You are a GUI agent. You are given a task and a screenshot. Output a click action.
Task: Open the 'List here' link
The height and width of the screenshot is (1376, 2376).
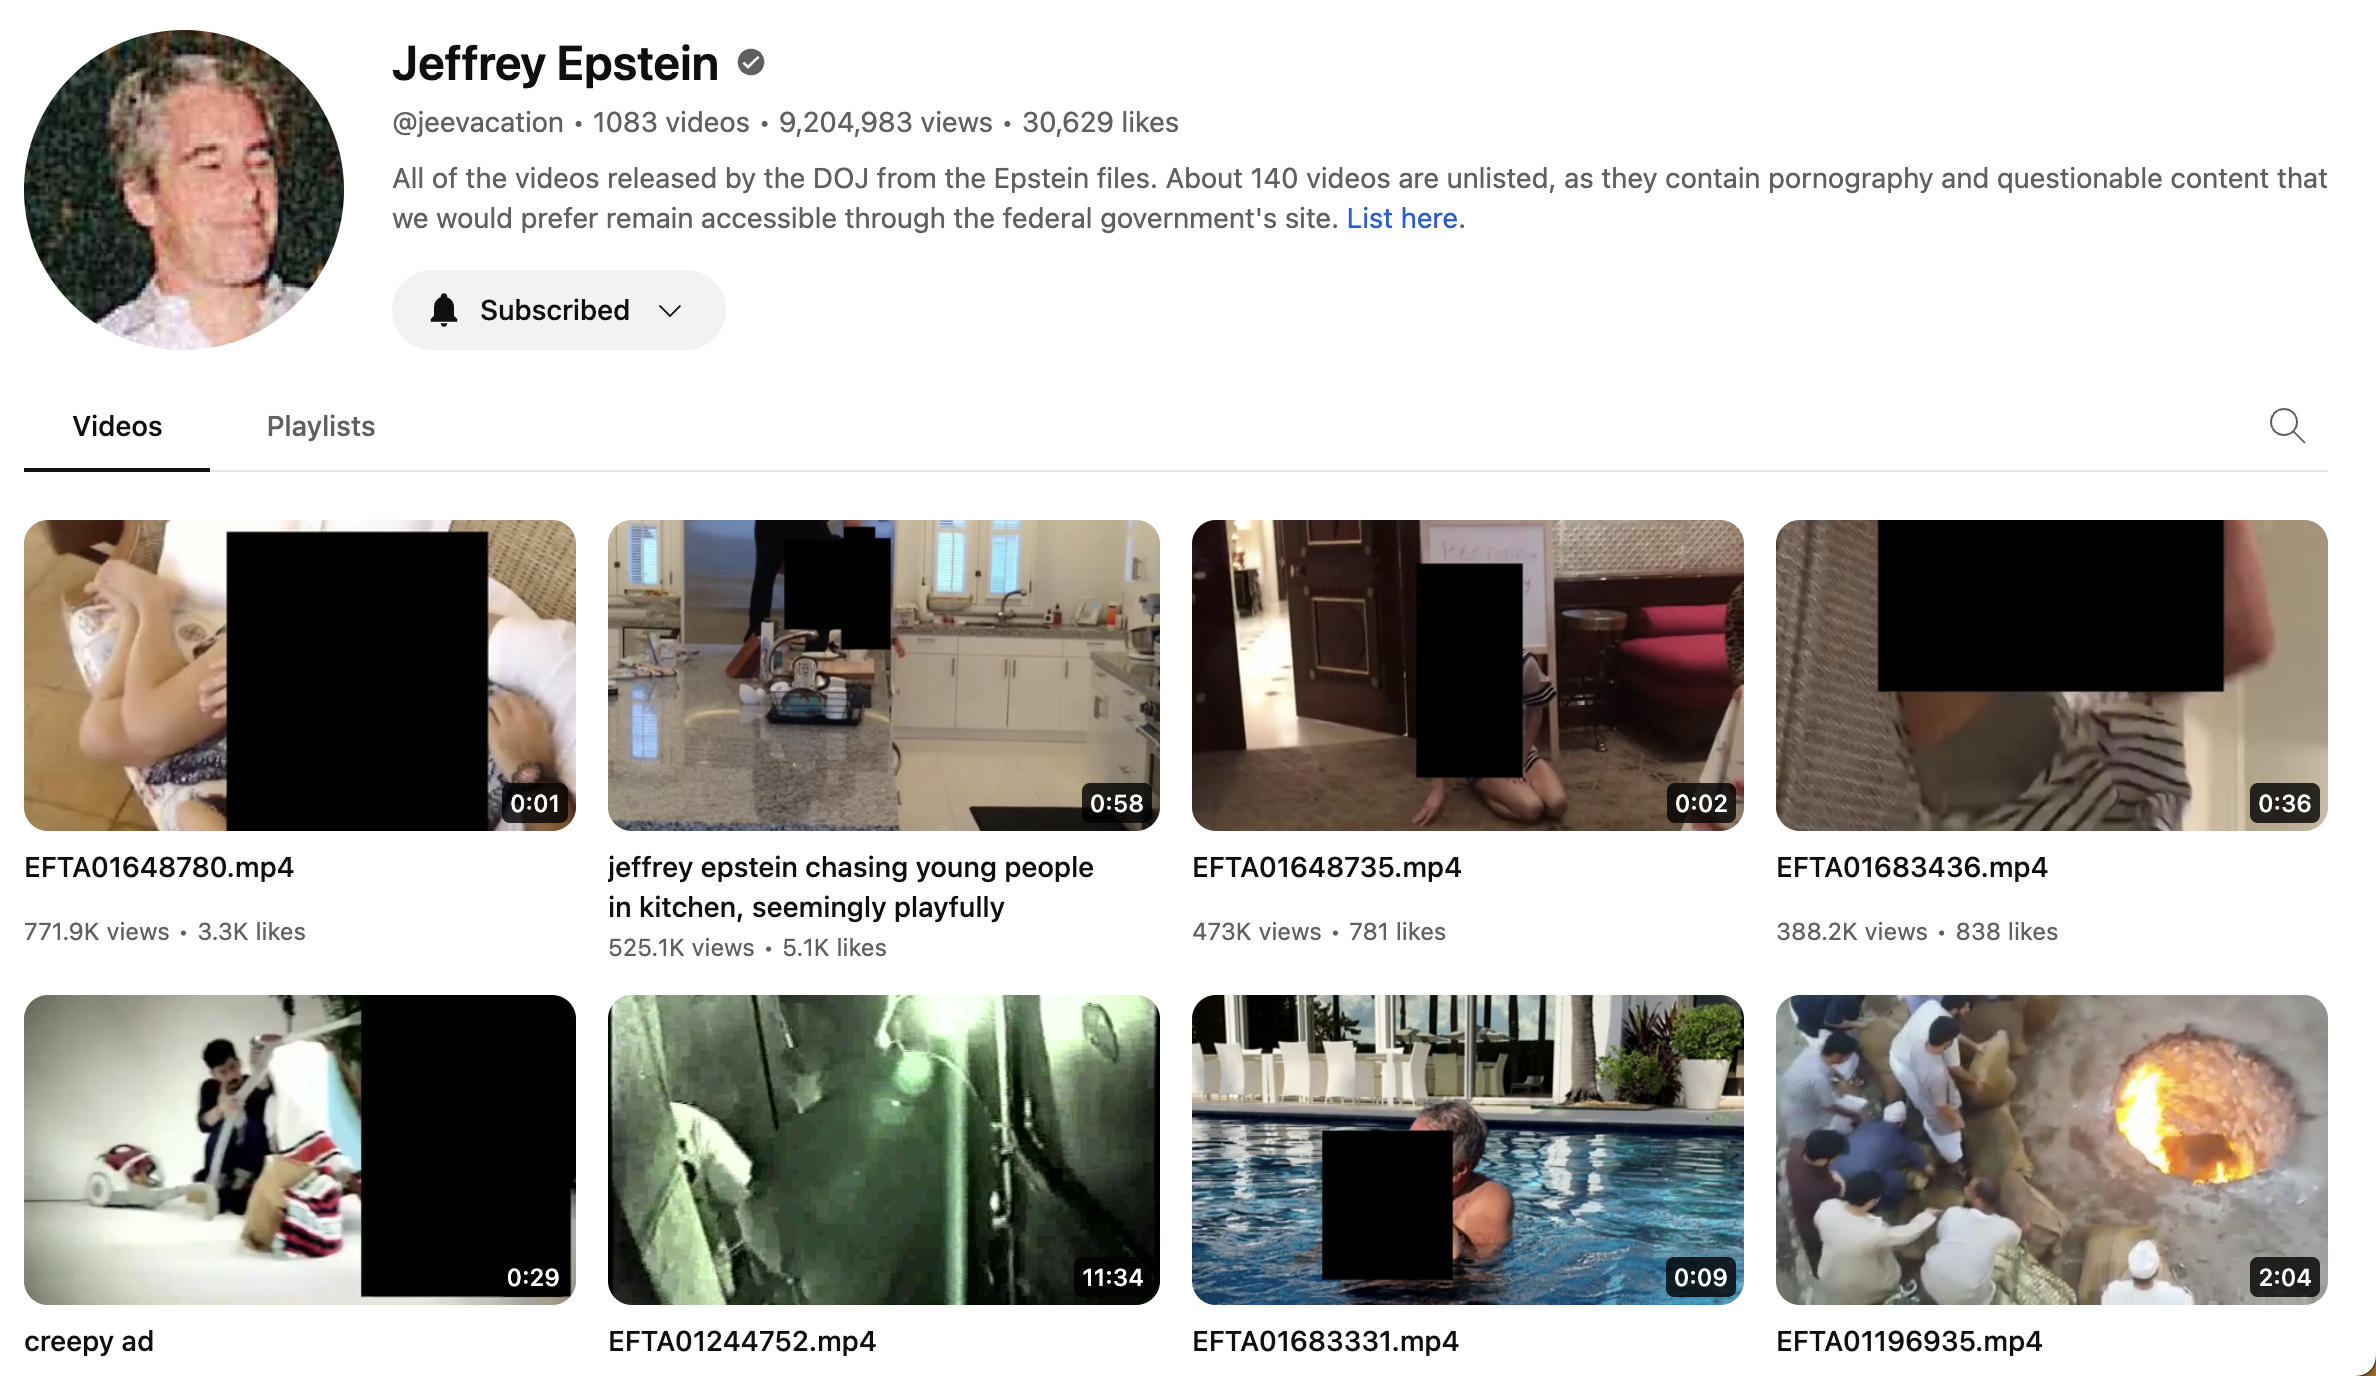coord(1402,218)
